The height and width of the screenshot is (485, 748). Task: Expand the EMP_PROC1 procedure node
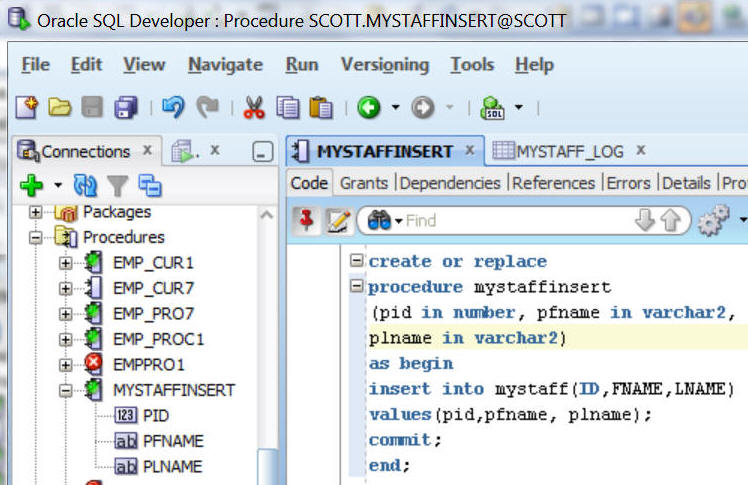[66, 339]
